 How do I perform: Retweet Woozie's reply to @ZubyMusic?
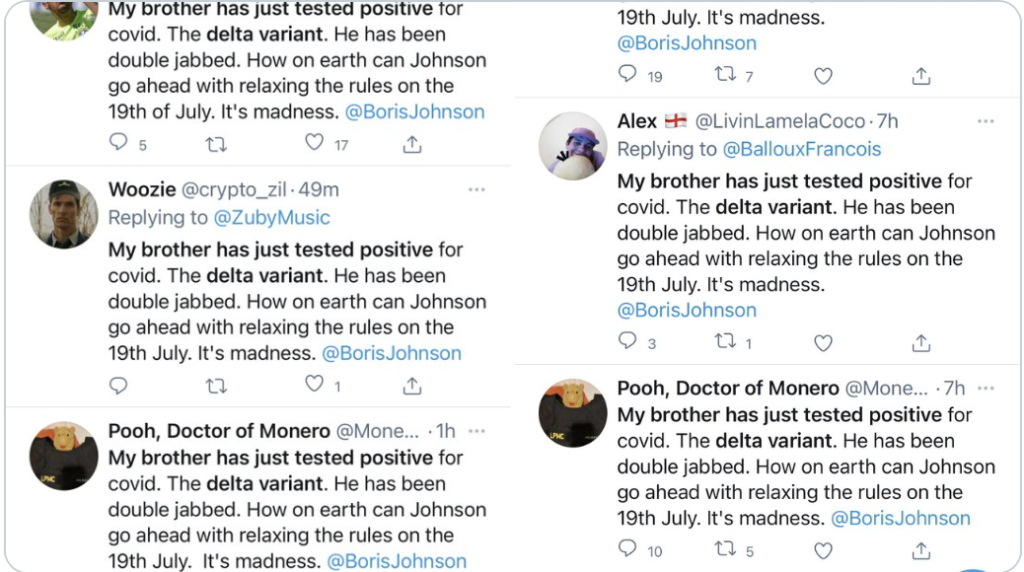pyautogui.click(x=216, y=386)
